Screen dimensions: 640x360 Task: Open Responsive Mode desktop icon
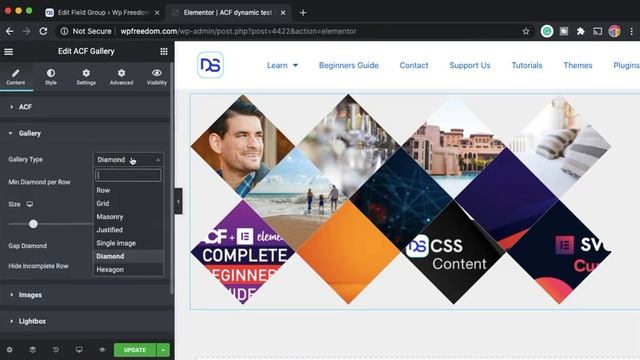tap(79, 350)
